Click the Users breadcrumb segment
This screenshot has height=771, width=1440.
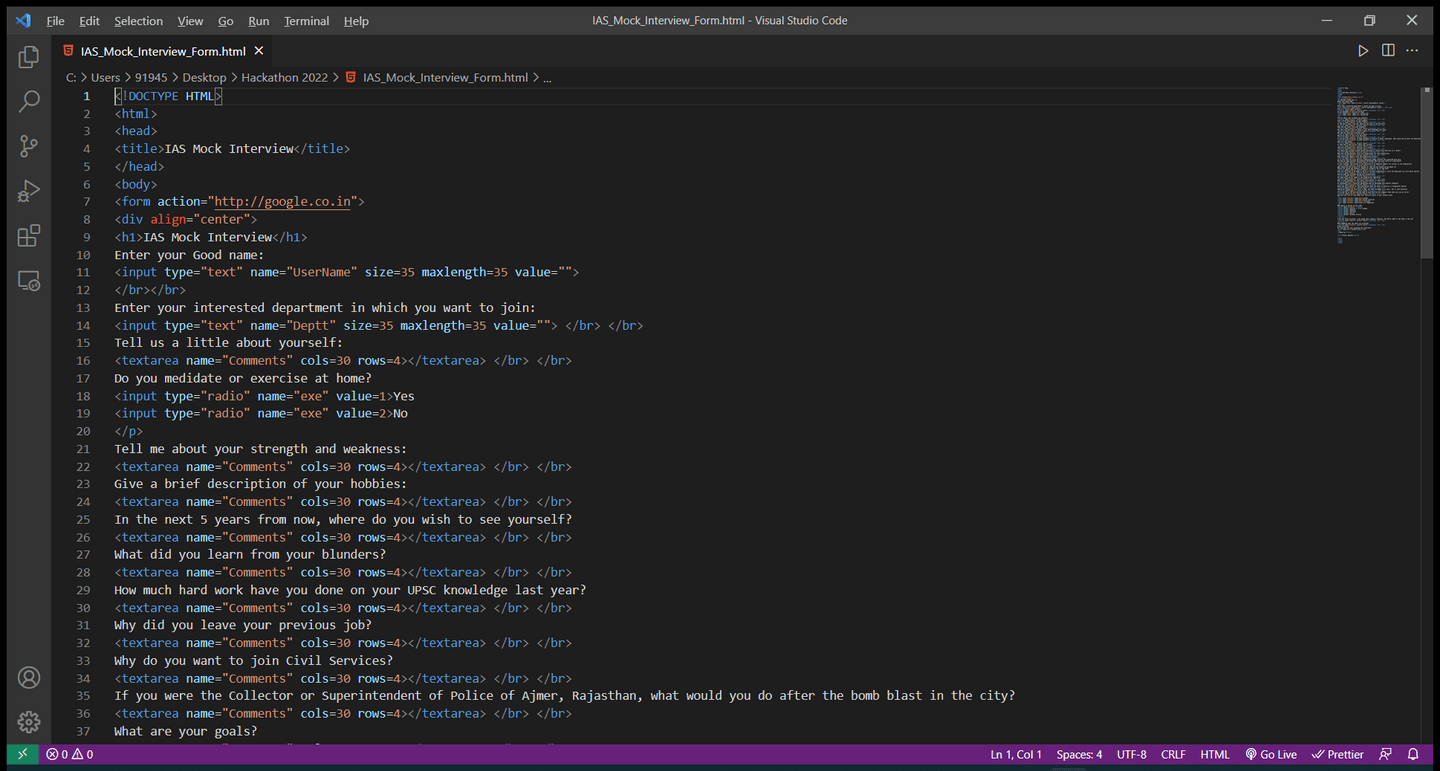106,77
